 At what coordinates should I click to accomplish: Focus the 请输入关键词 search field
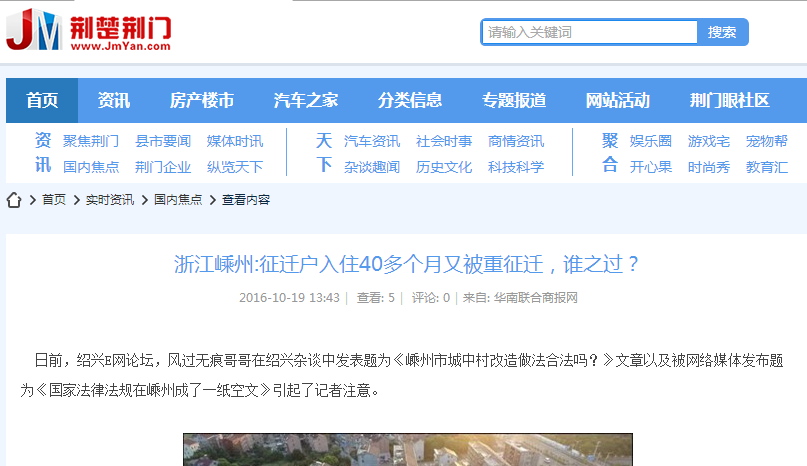(x=590, y=32)
